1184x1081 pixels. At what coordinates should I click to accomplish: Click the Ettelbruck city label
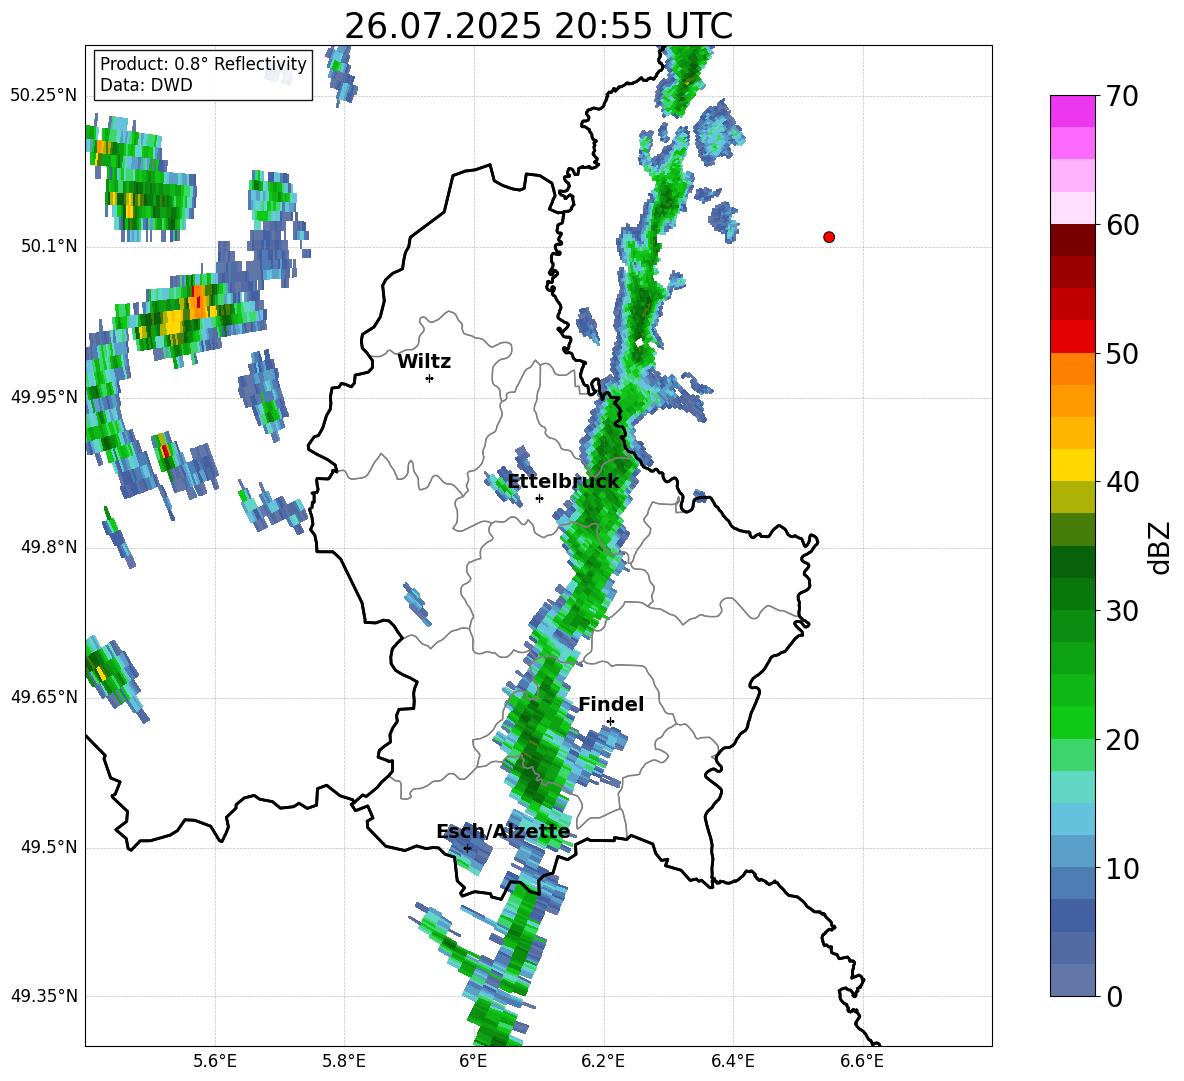pyautogui.click(x=563, y=482)
